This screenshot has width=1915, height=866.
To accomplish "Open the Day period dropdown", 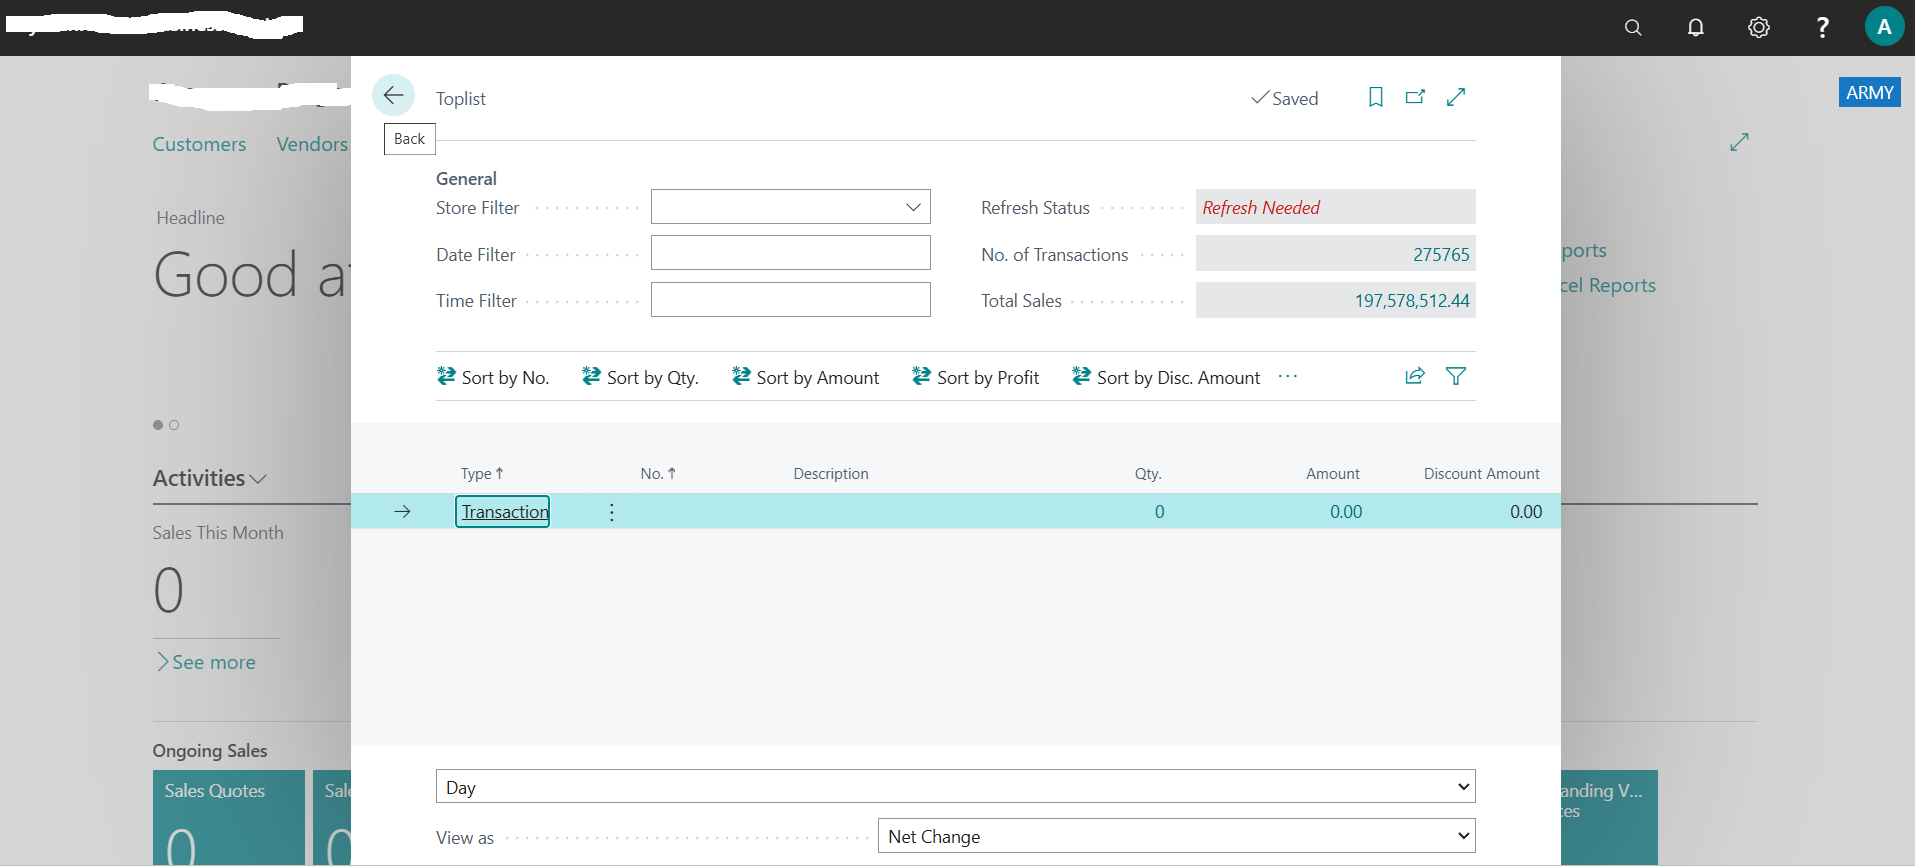I will 956,787.
